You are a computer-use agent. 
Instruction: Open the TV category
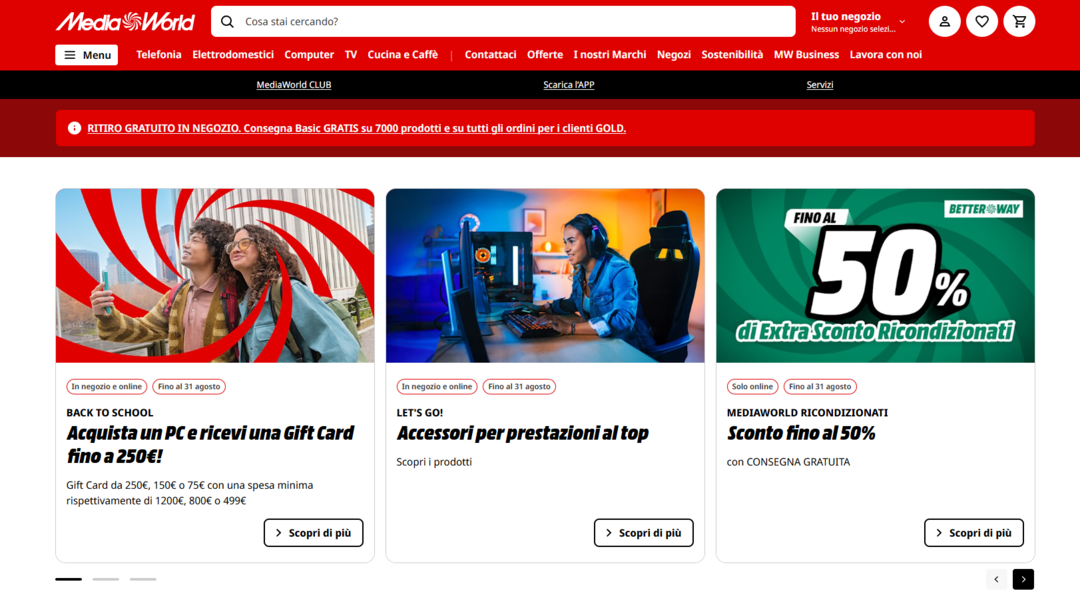(x=351, y=54)
